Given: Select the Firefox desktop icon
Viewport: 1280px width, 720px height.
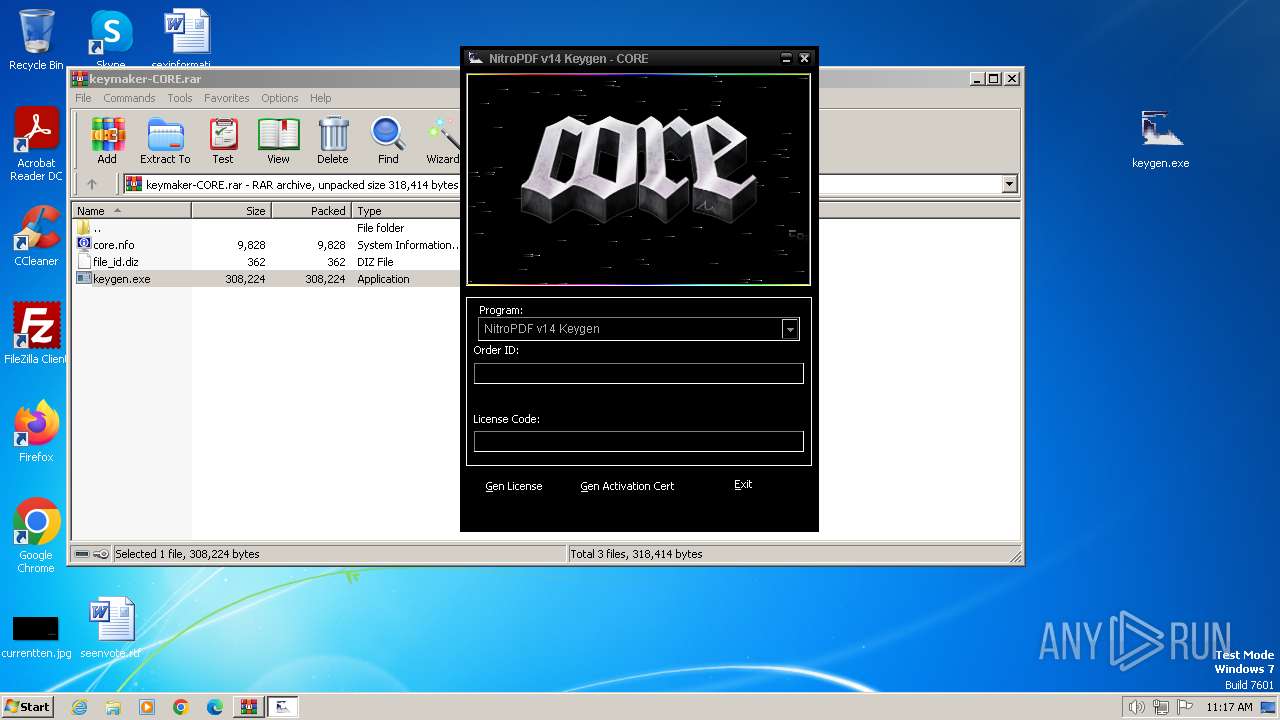Looking at the screenshot, I should pos(36,431).
